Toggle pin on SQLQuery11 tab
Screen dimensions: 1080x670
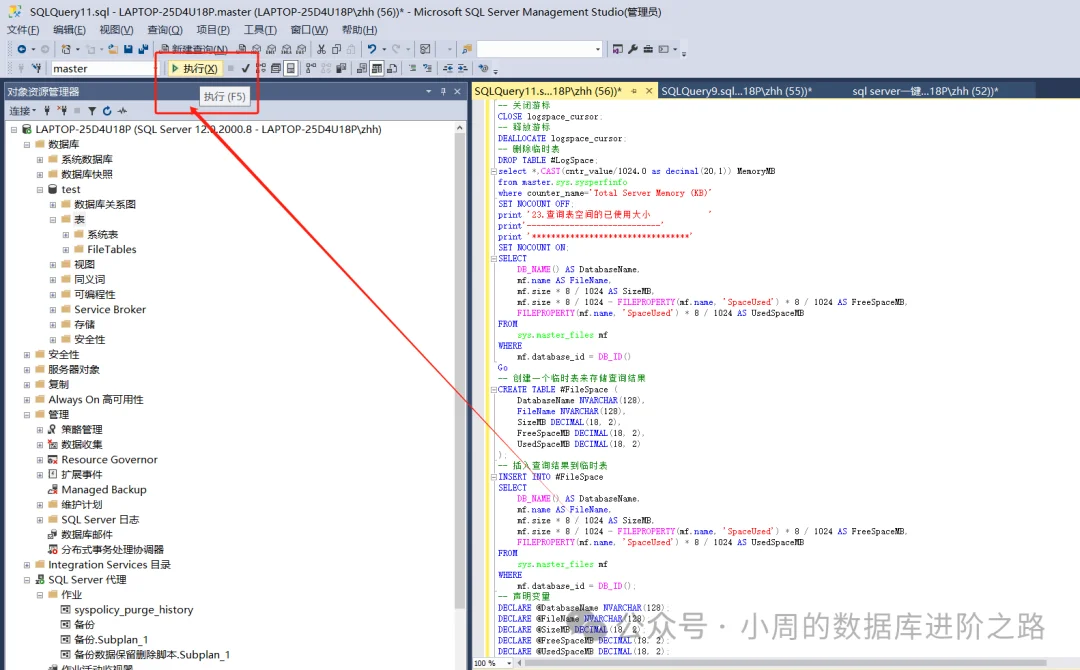pyautogui.click(x=634, y=91)
